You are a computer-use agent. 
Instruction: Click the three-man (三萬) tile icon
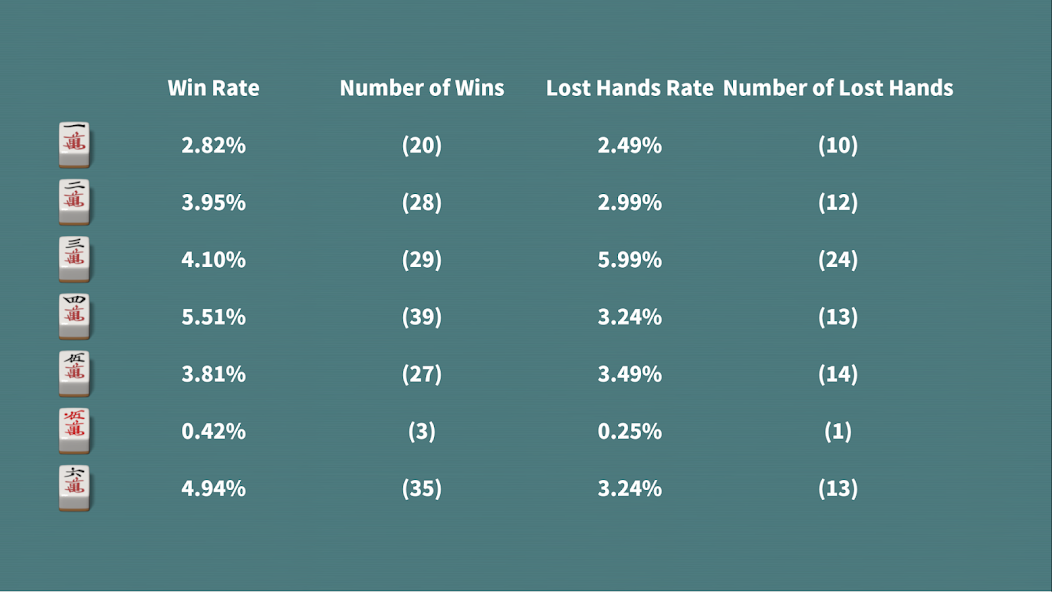74,258
